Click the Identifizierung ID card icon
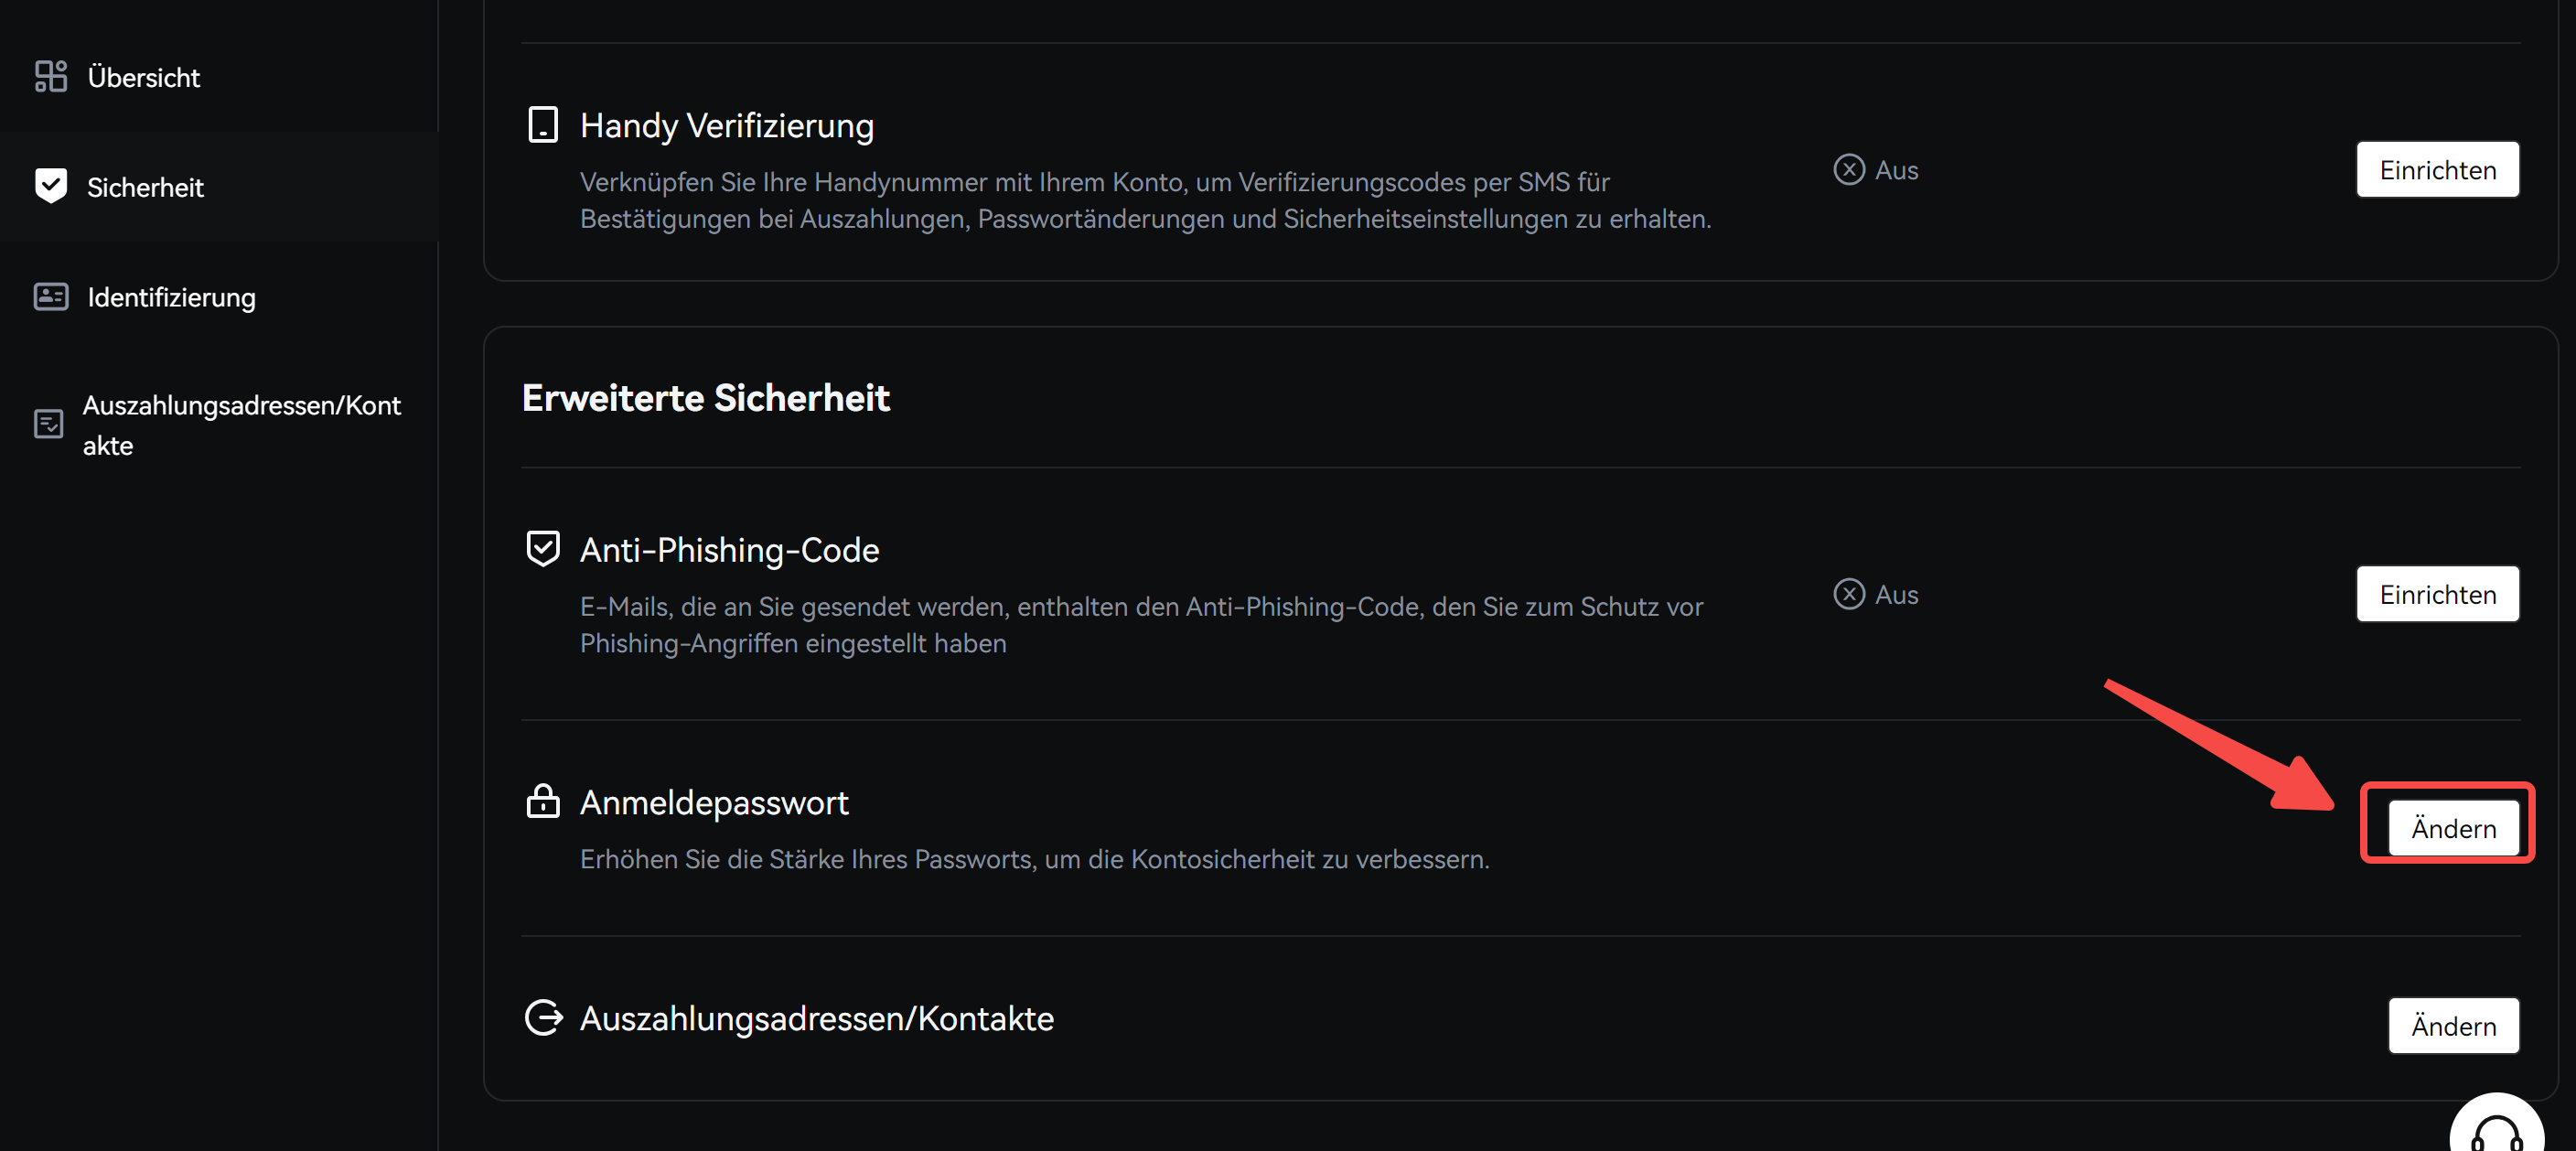Image resolution: width=2576 pixels, height=1151 pixels. [50, 297]
